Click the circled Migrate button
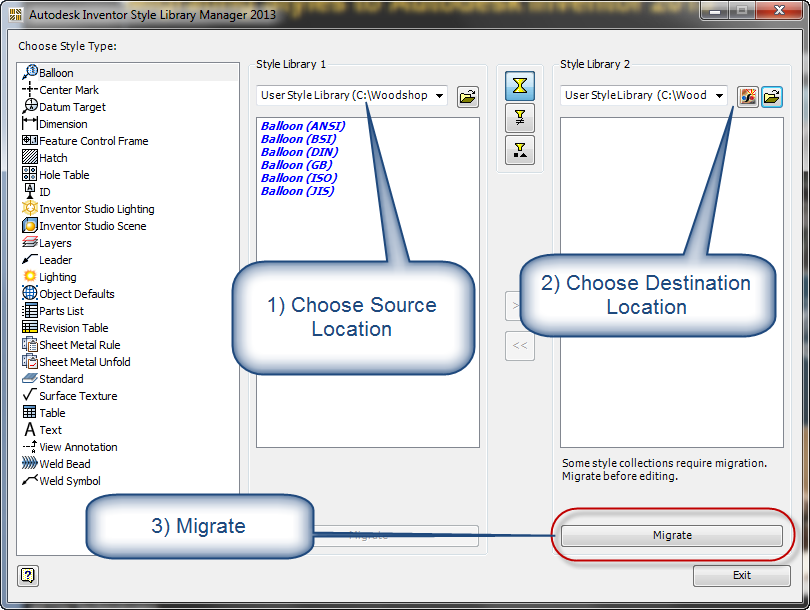 coord(672,535)
